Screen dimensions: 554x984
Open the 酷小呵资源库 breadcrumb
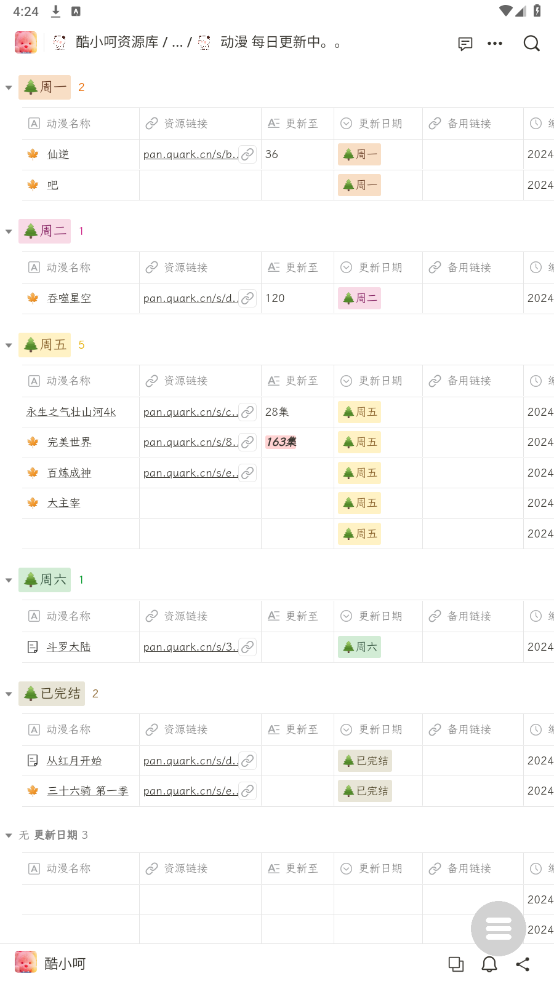point(117,43)
